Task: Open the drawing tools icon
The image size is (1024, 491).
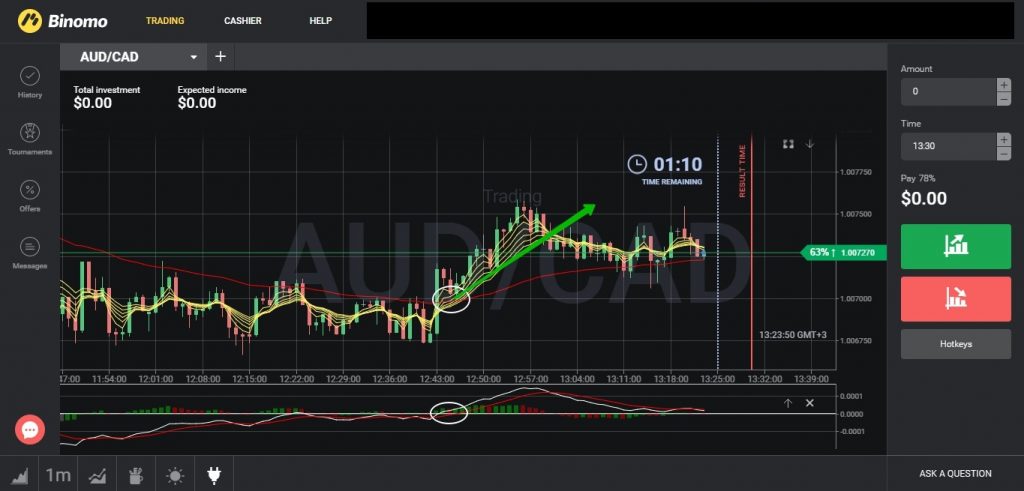Action: click(136, 476)
